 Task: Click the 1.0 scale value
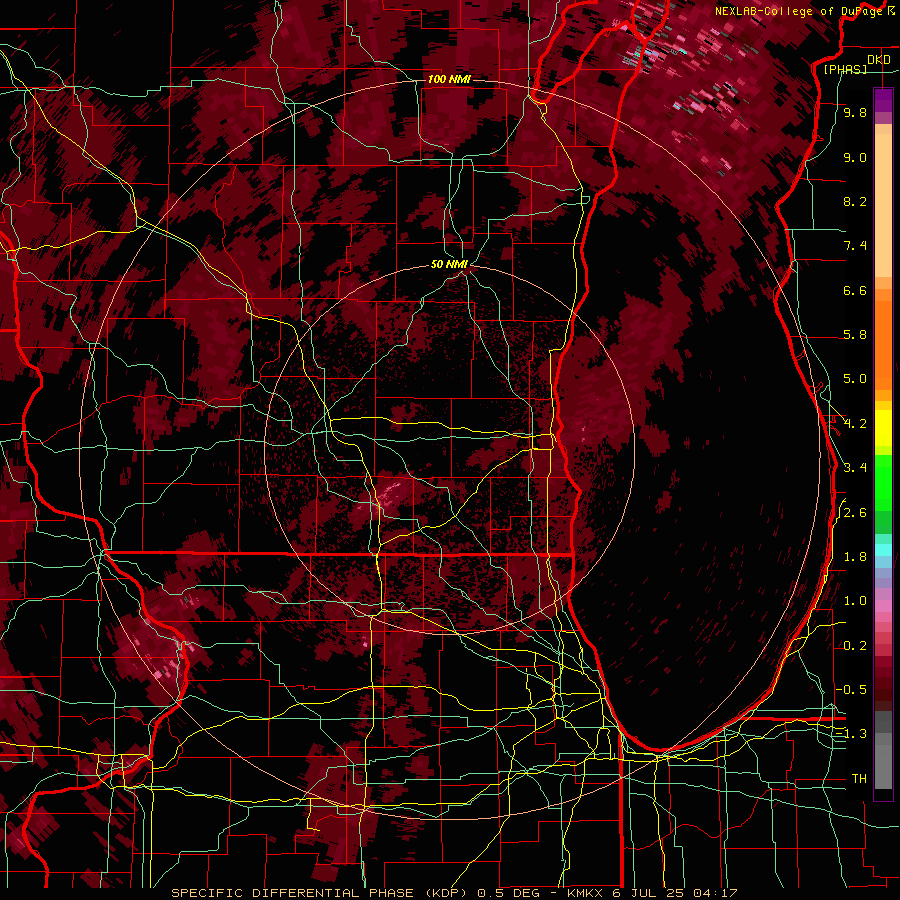click(855, 601)
